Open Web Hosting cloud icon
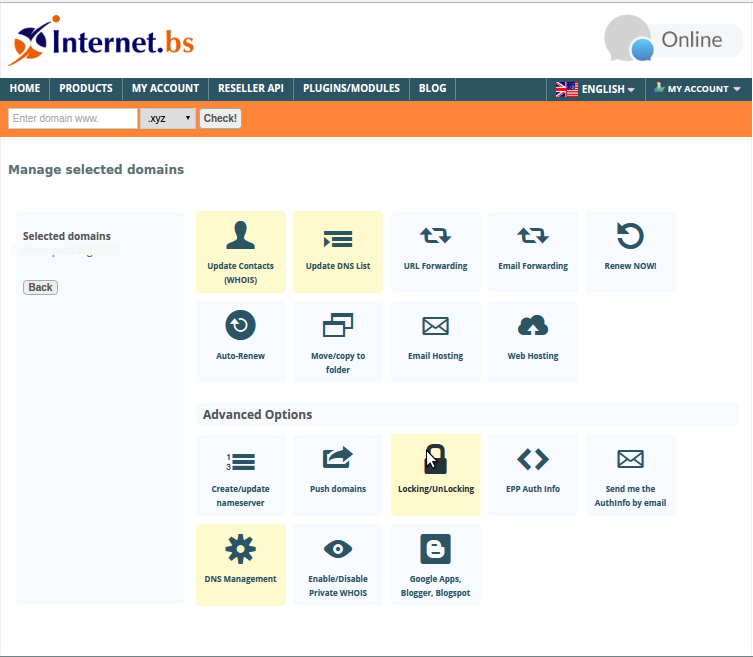 tap(532, 327)
